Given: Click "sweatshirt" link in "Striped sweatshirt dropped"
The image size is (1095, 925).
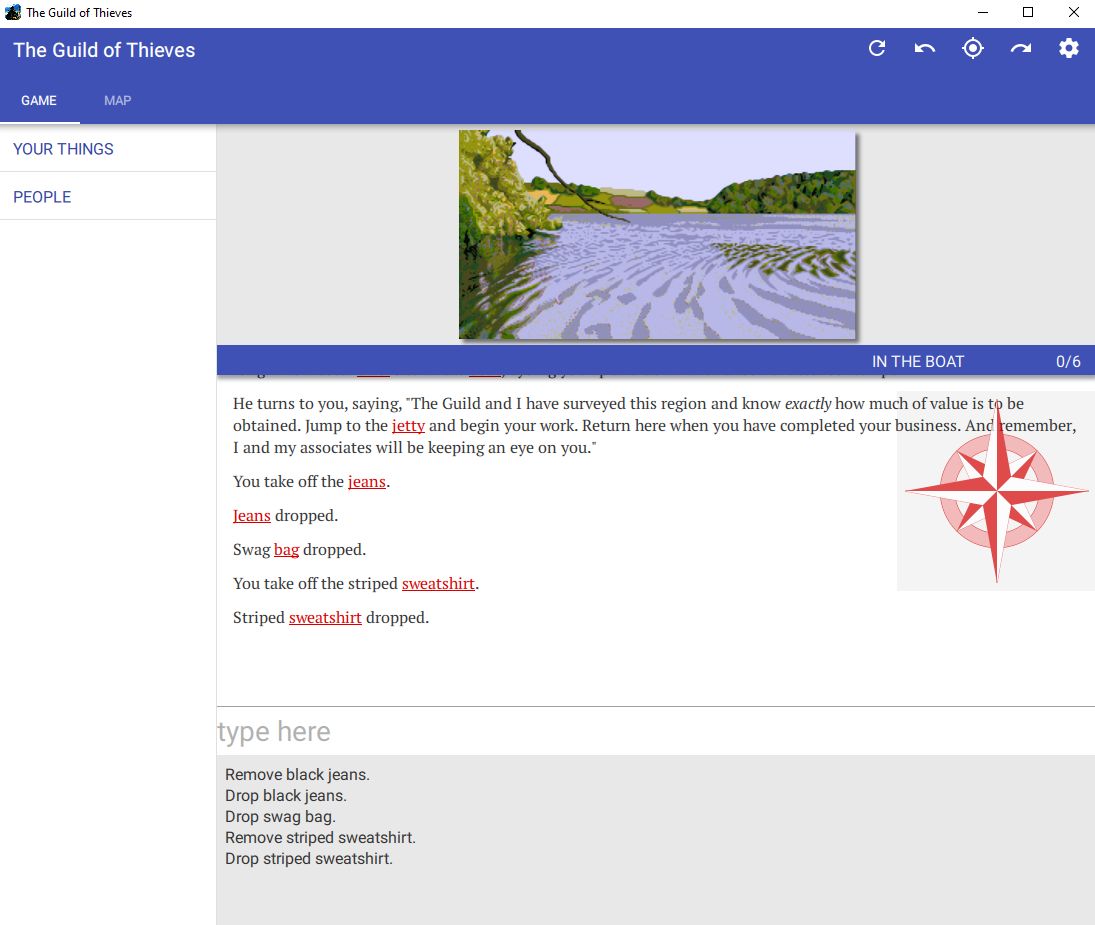Looking at the screenshot, I should (325, 618).
